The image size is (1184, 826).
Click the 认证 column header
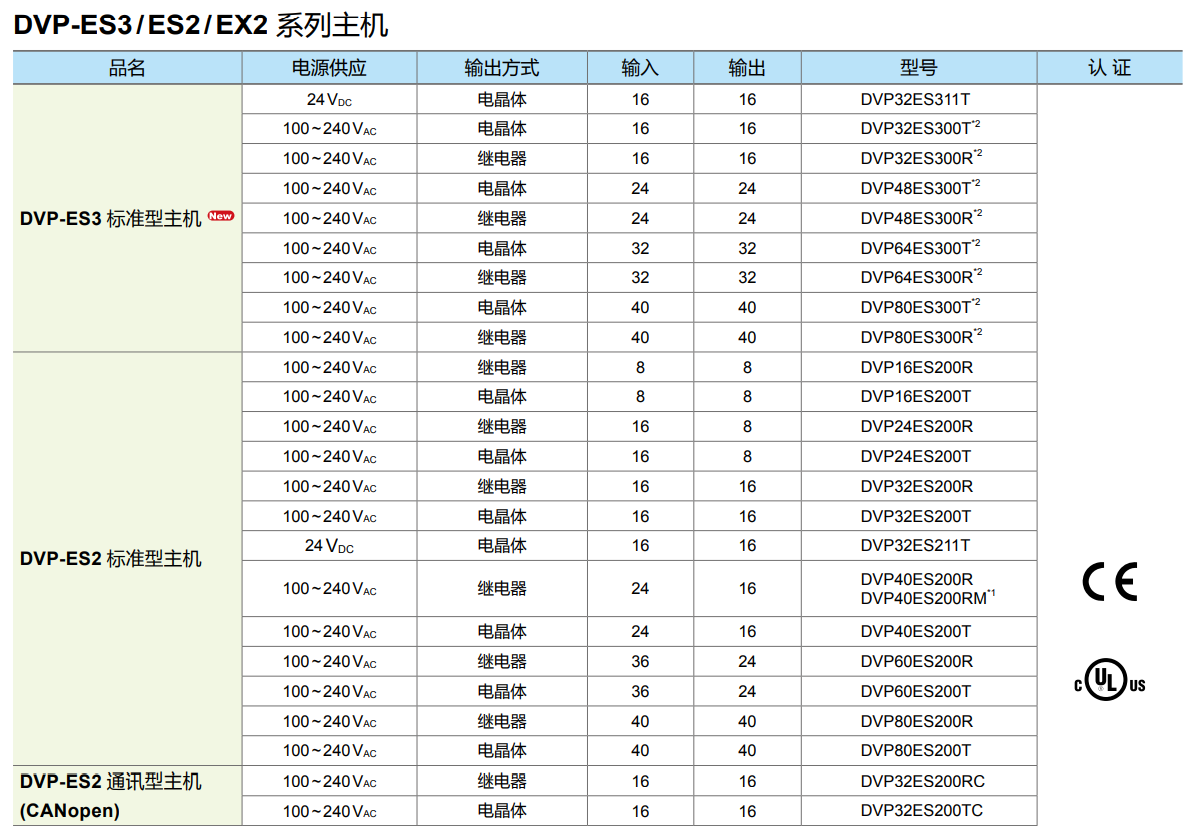(x=1108, y=67)
